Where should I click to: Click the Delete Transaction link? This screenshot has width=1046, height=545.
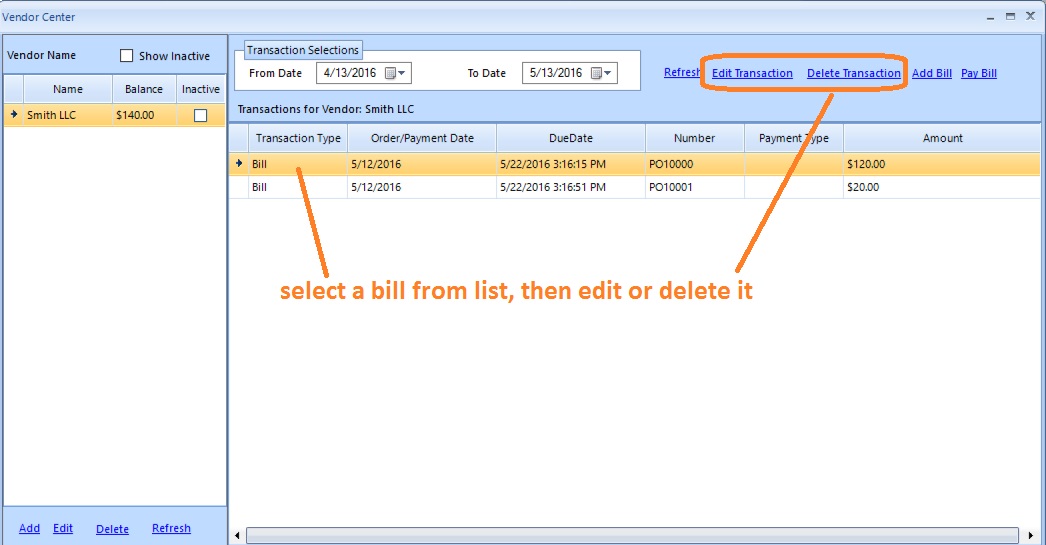(x=853, y=73)
